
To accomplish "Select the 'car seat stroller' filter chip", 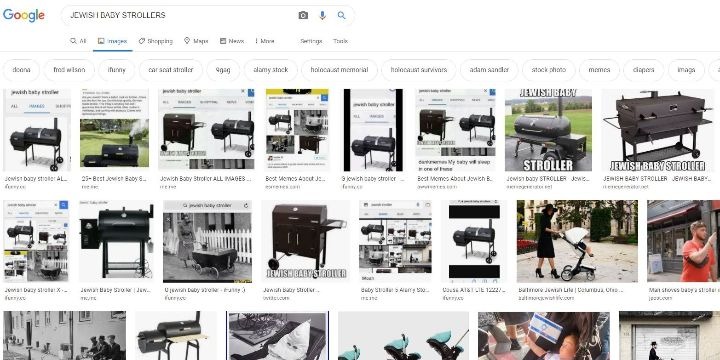I will [x=171, y=70].
